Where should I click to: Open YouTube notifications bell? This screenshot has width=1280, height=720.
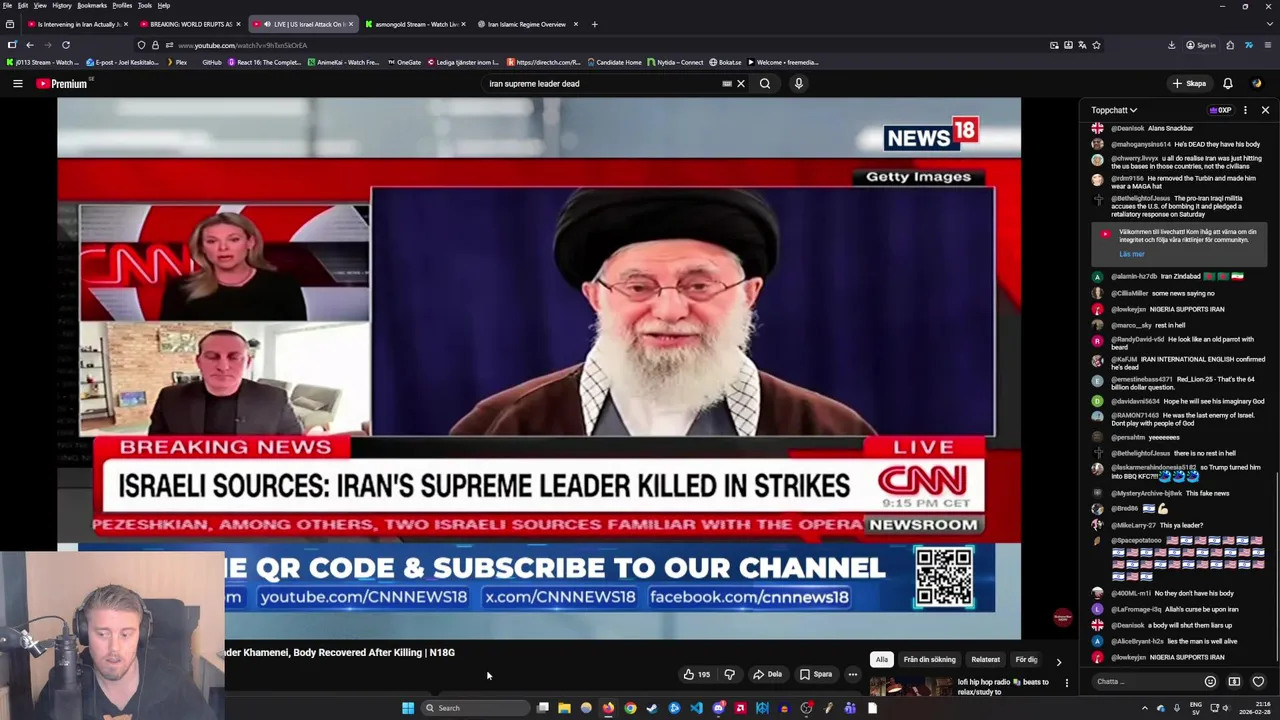(1228, 84)
